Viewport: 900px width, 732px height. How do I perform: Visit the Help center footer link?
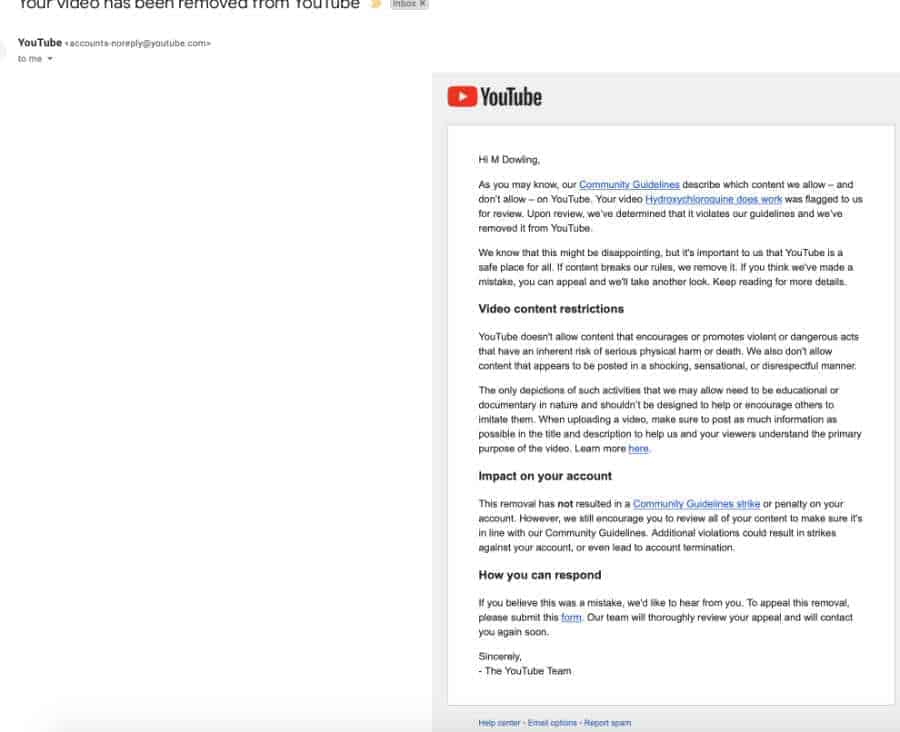point(499,723)
